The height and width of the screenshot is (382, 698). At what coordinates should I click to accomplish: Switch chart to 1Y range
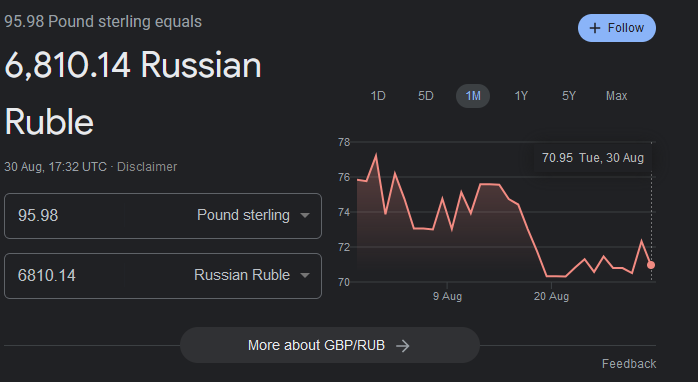[521, 96]
